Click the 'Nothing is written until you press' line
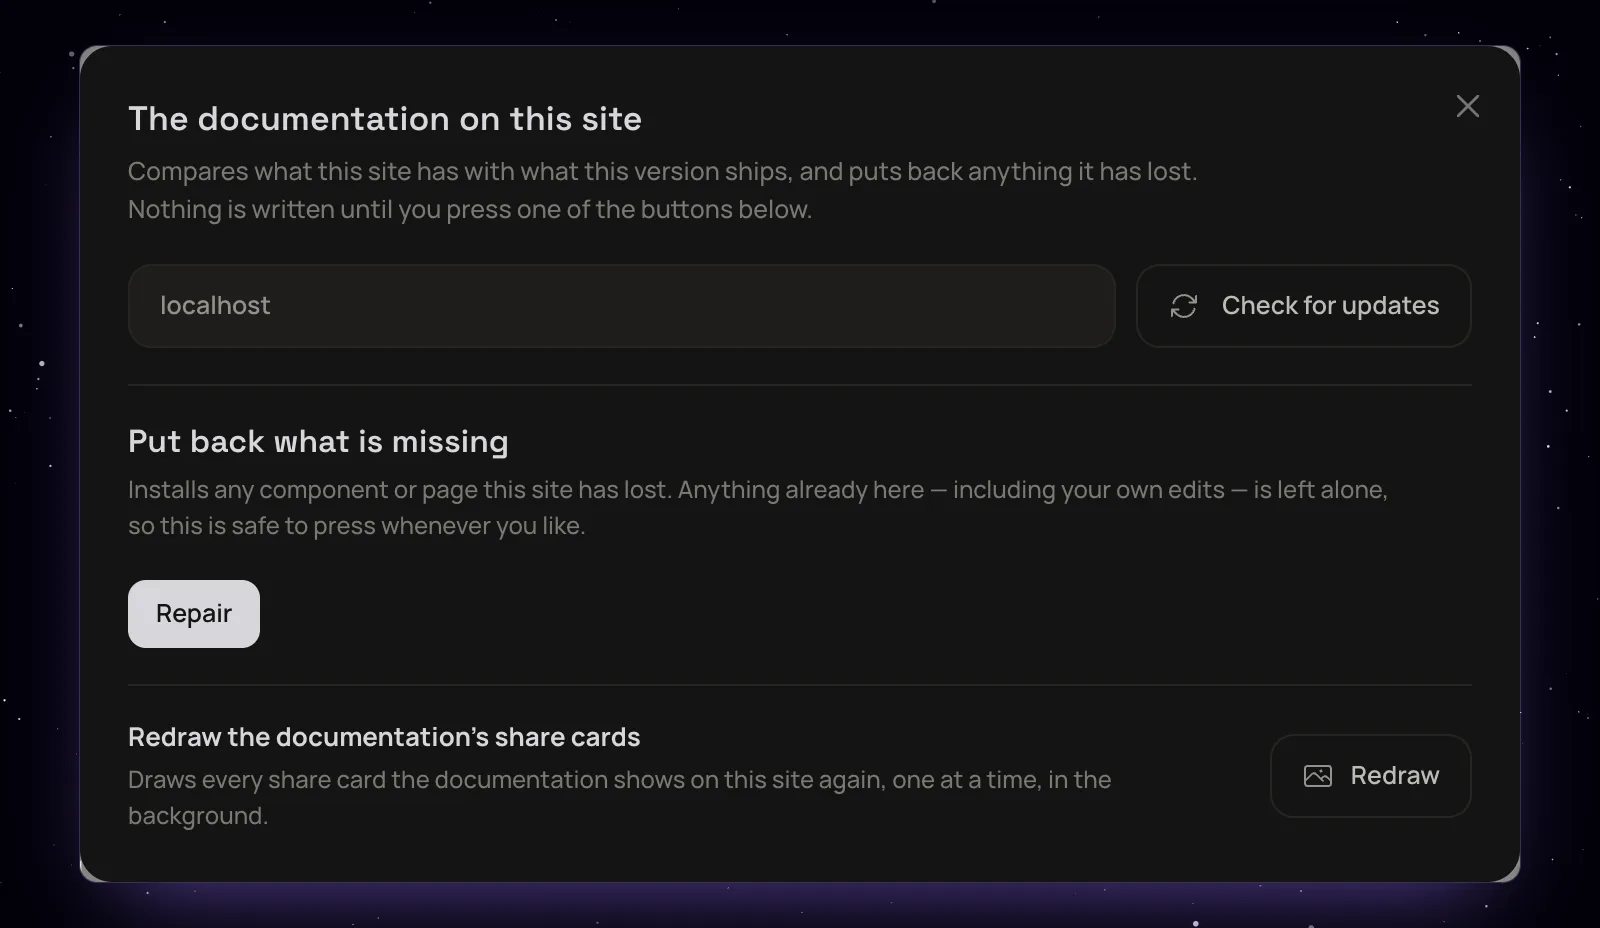The height and width of the screenshot is (928, 1600). point(470,209)
